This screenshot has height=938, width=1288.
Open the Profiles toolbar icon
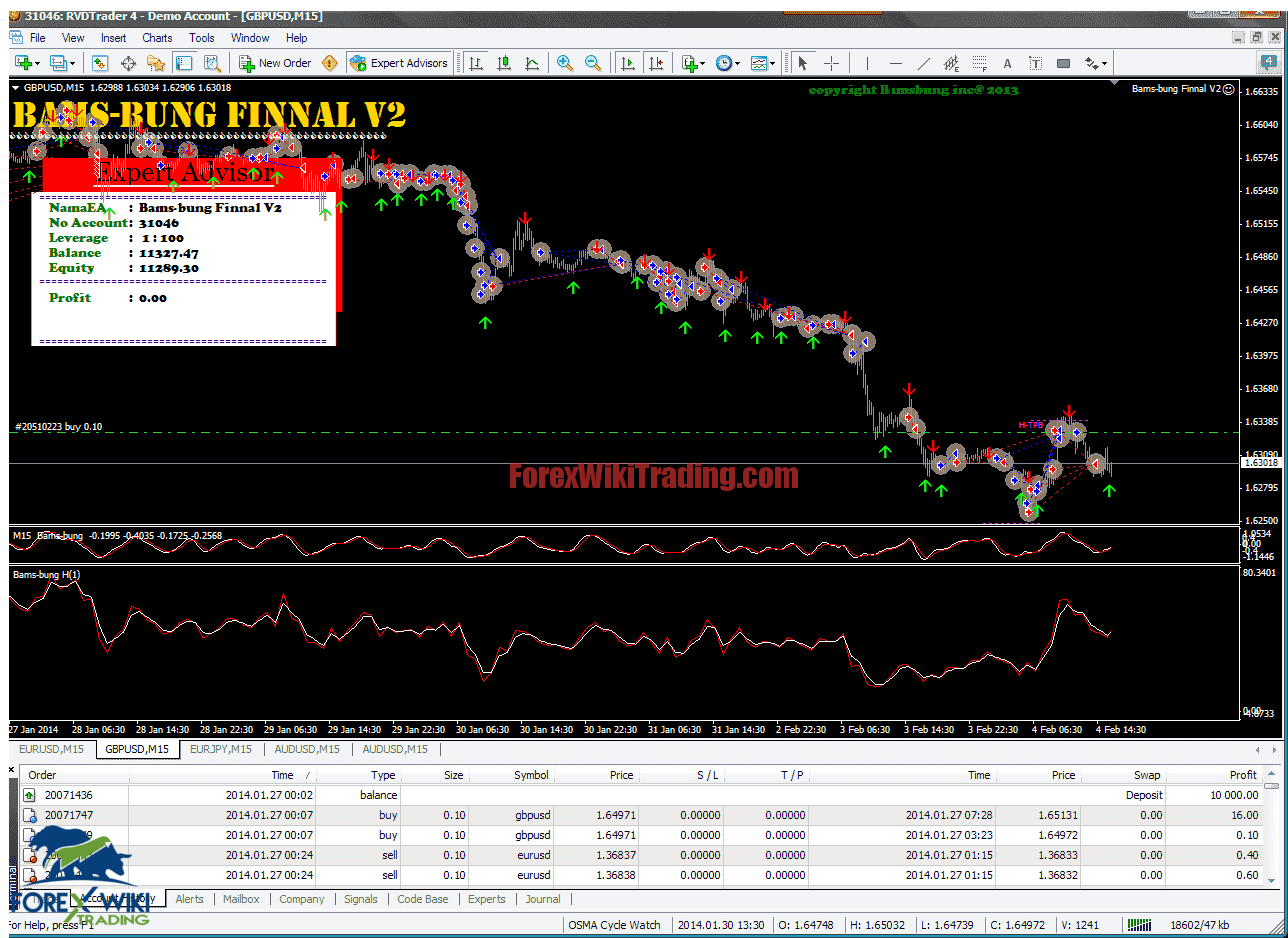coord(58,63)
